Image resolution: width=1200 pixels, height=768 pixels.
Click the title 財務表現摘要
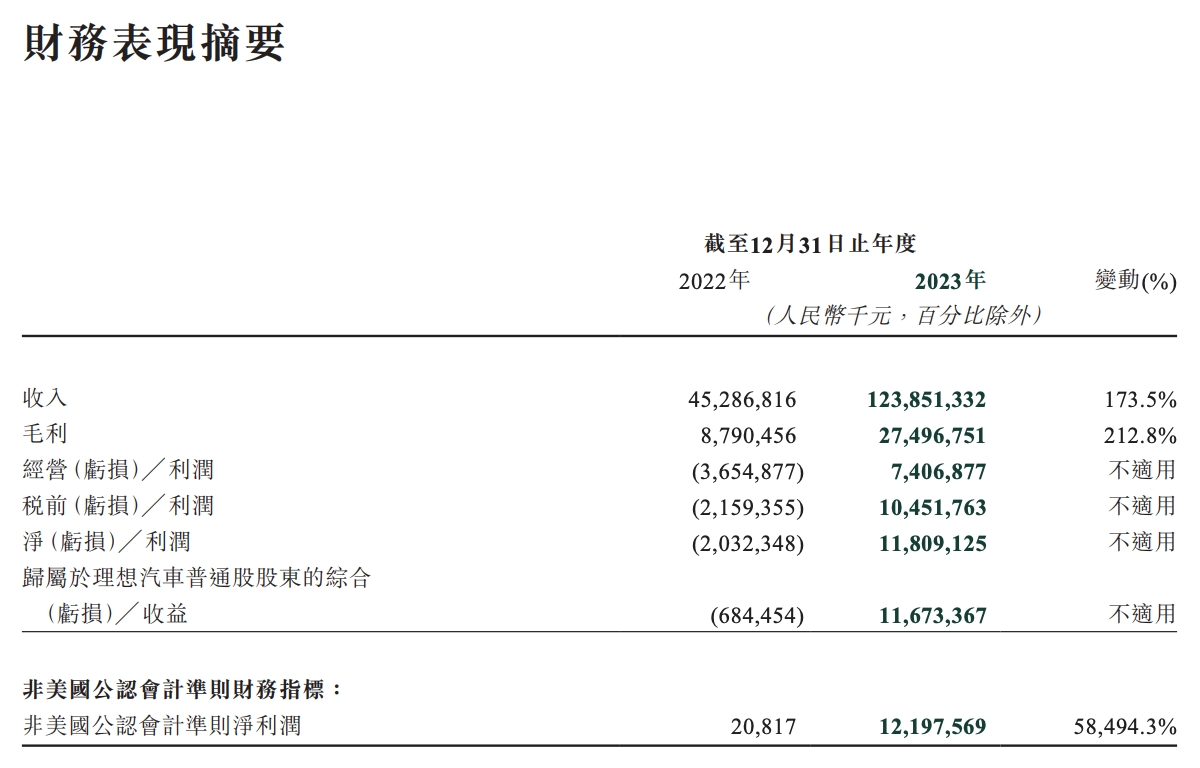pos(154,43)
